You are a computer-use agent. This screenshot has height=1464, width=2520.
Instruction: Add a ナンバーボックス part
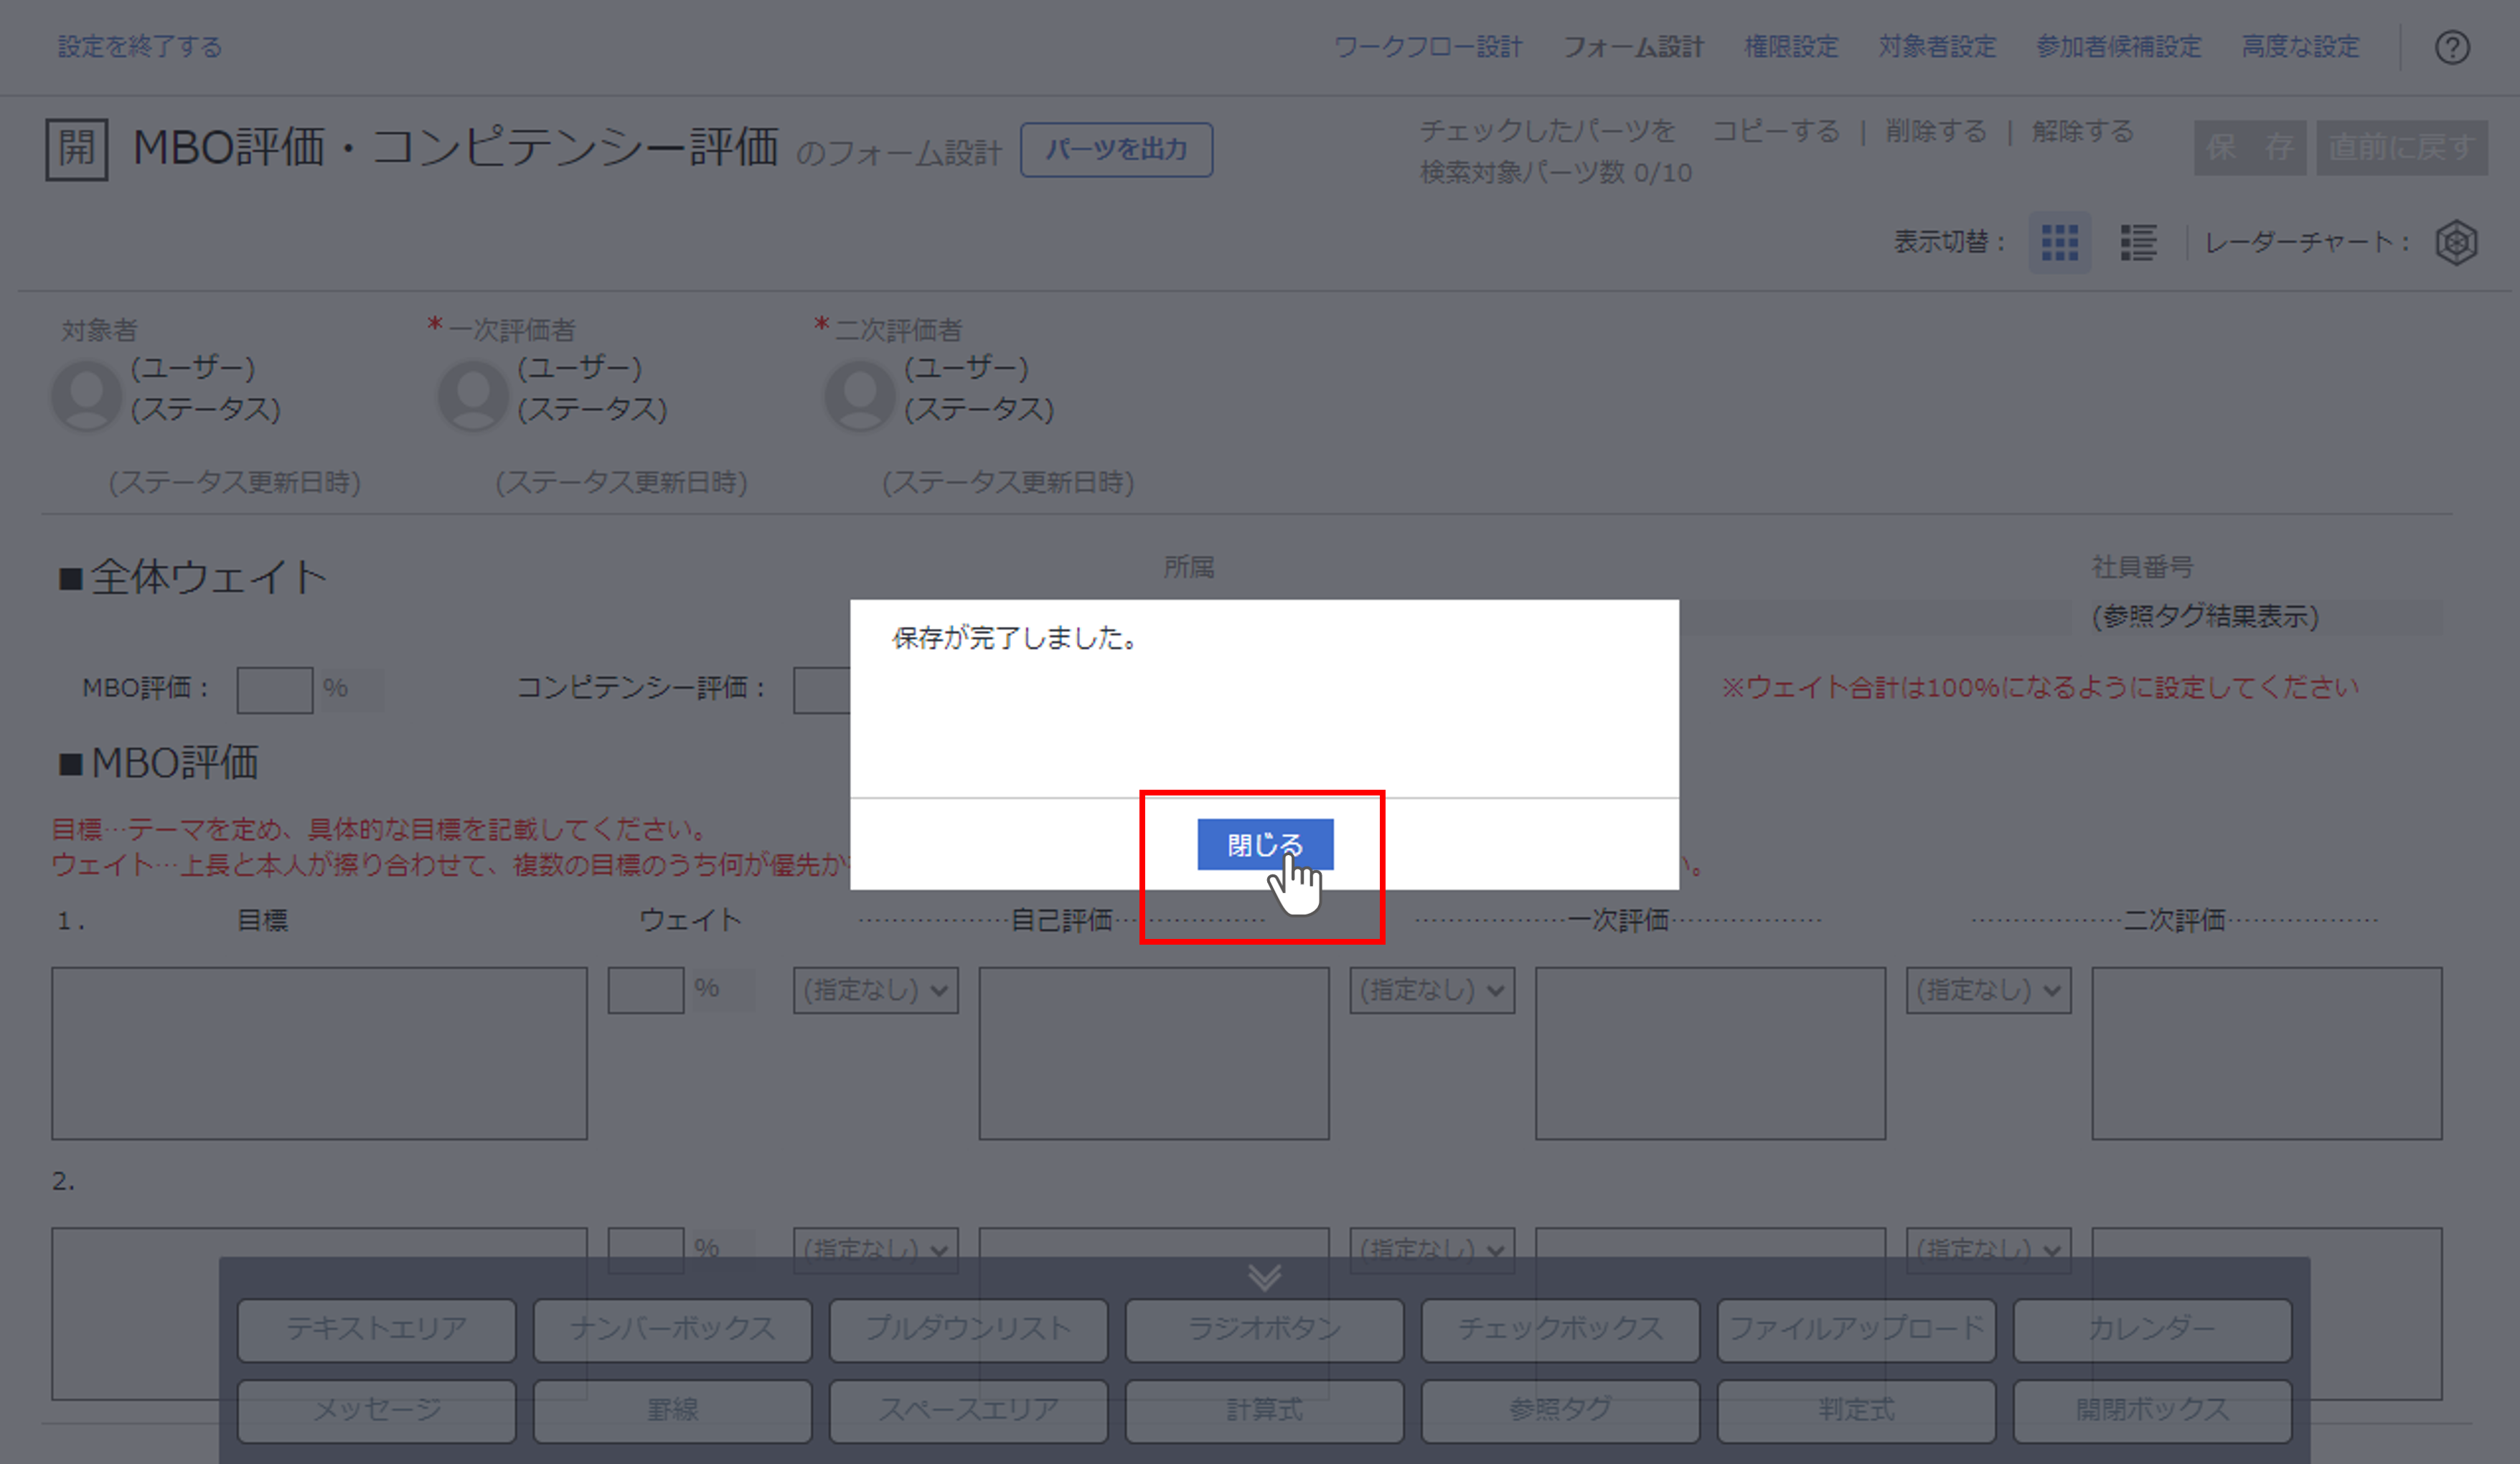[673, 1330]
